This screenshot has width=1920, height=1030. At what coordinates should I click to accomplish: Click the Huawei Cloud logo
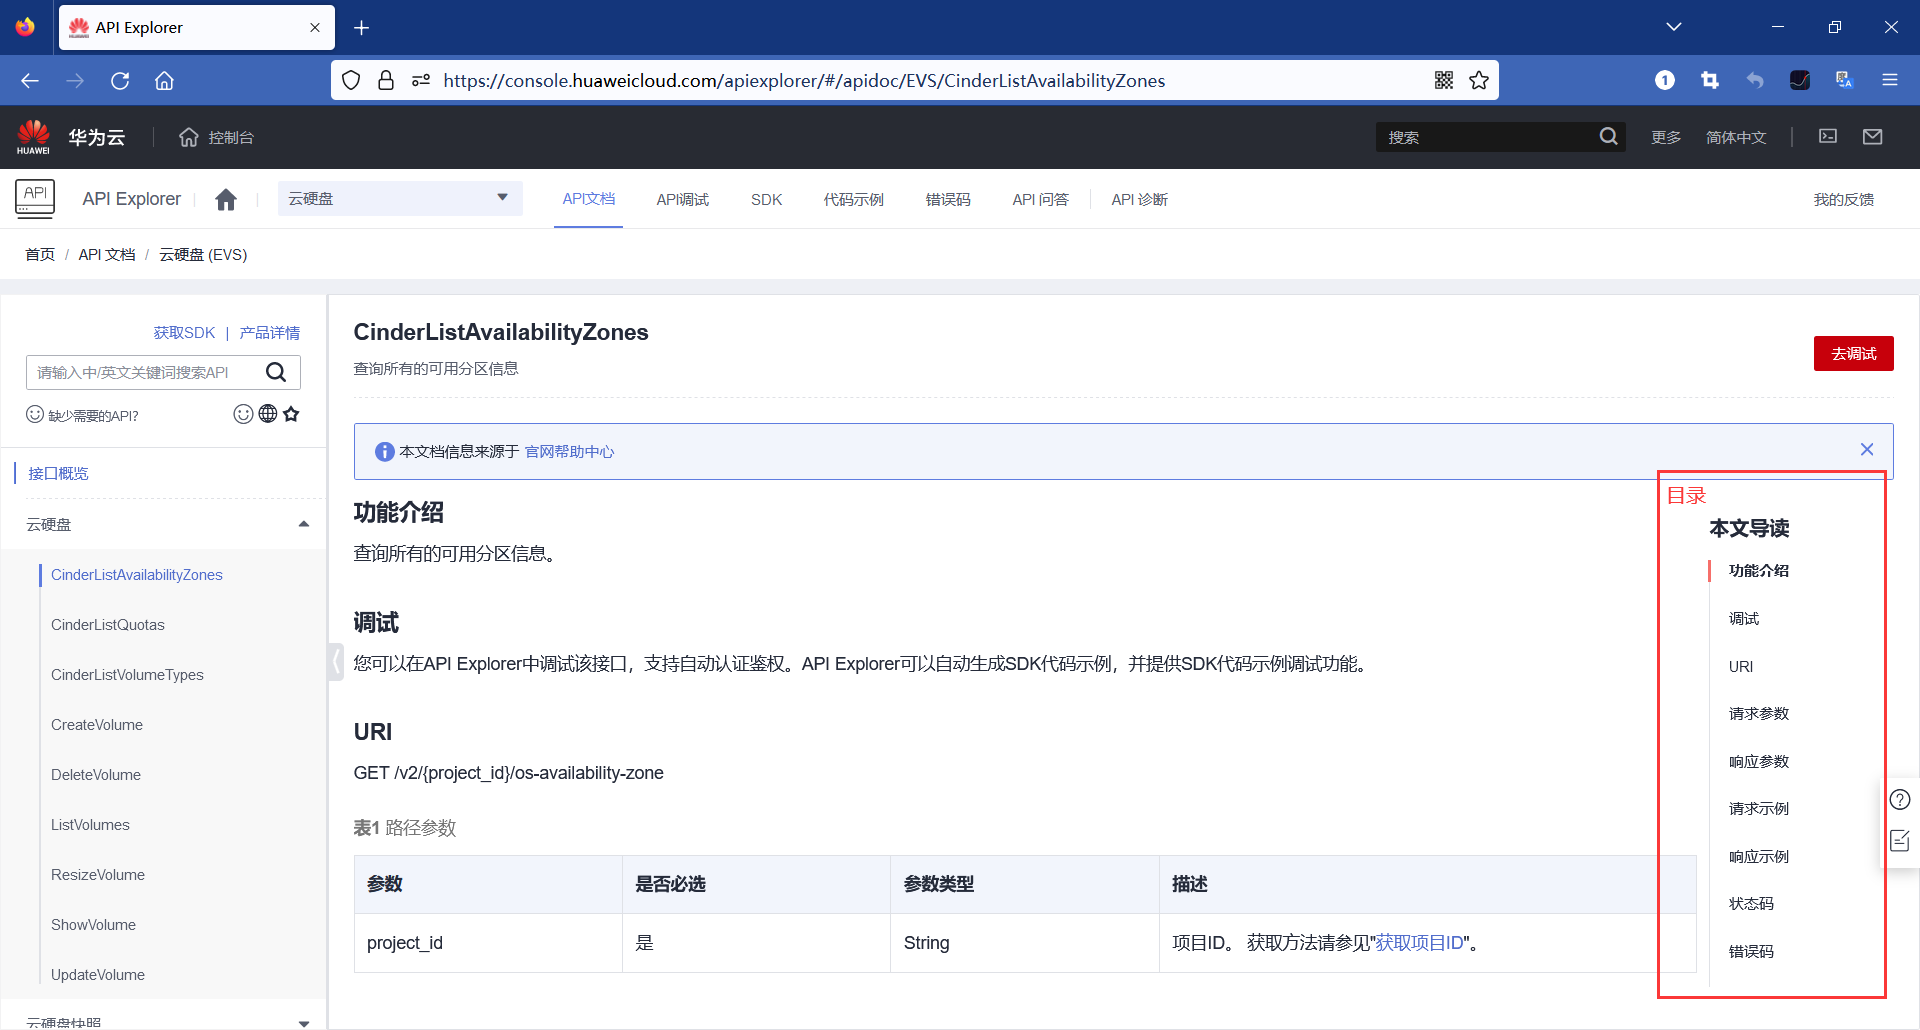[70, 137]
